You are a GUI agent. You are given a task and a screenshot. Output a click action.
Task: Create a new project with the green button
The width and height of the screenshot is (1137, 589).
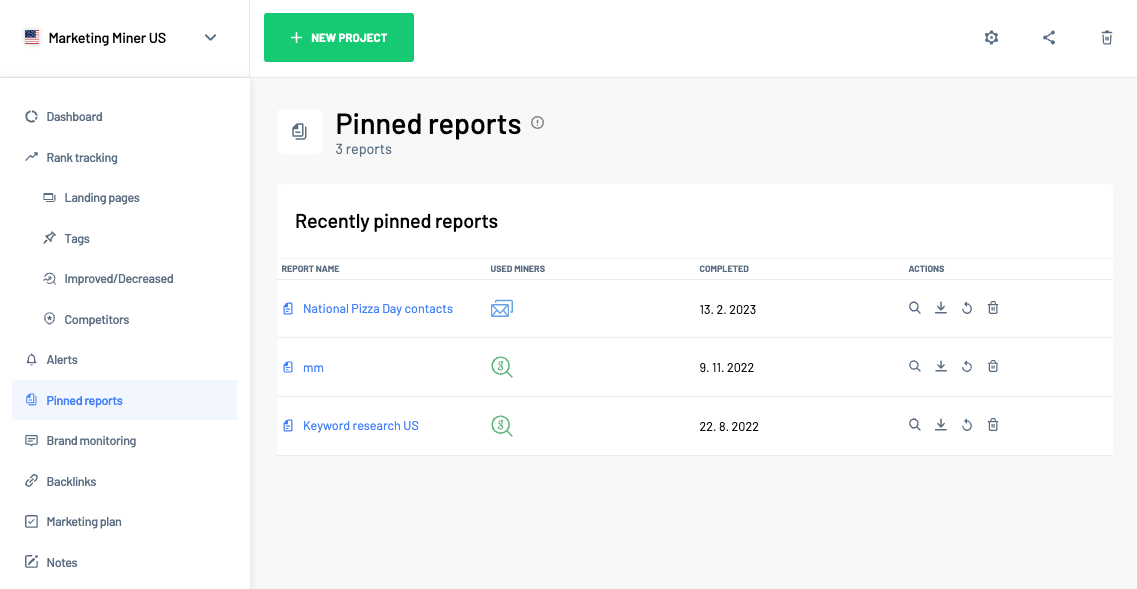338,37
